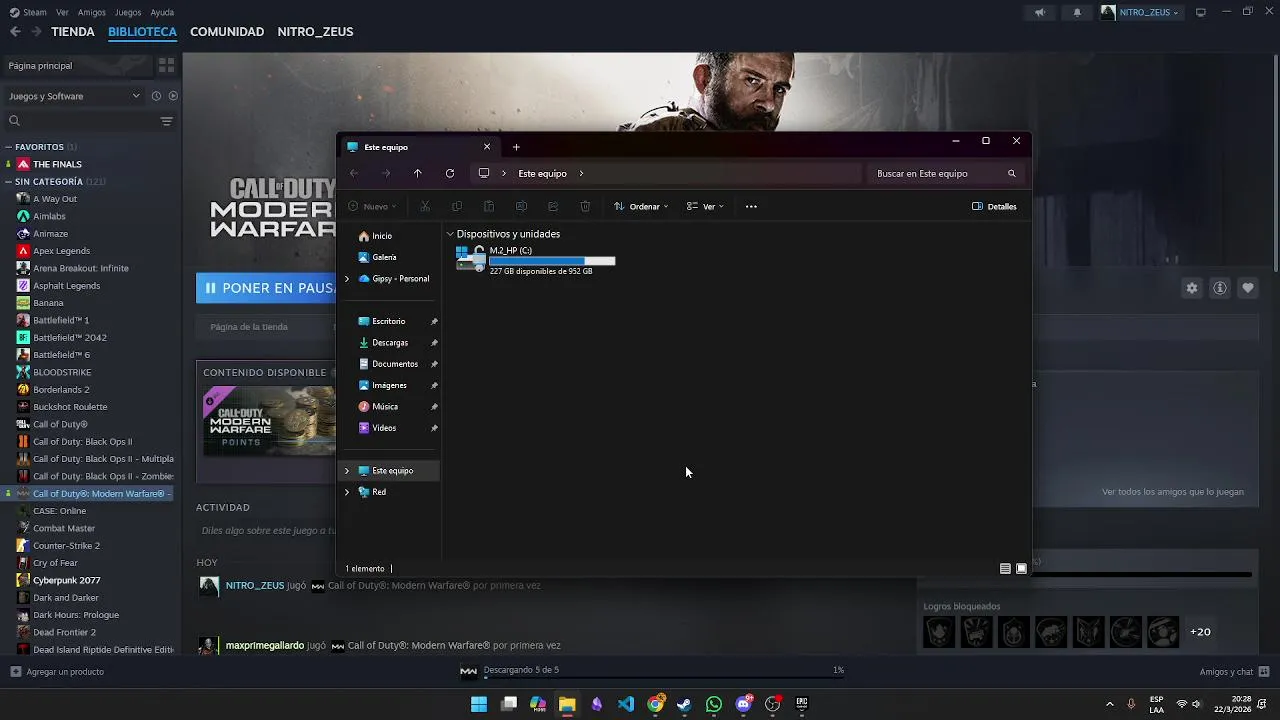Open the game settings gear icon

pos(1192,288)
